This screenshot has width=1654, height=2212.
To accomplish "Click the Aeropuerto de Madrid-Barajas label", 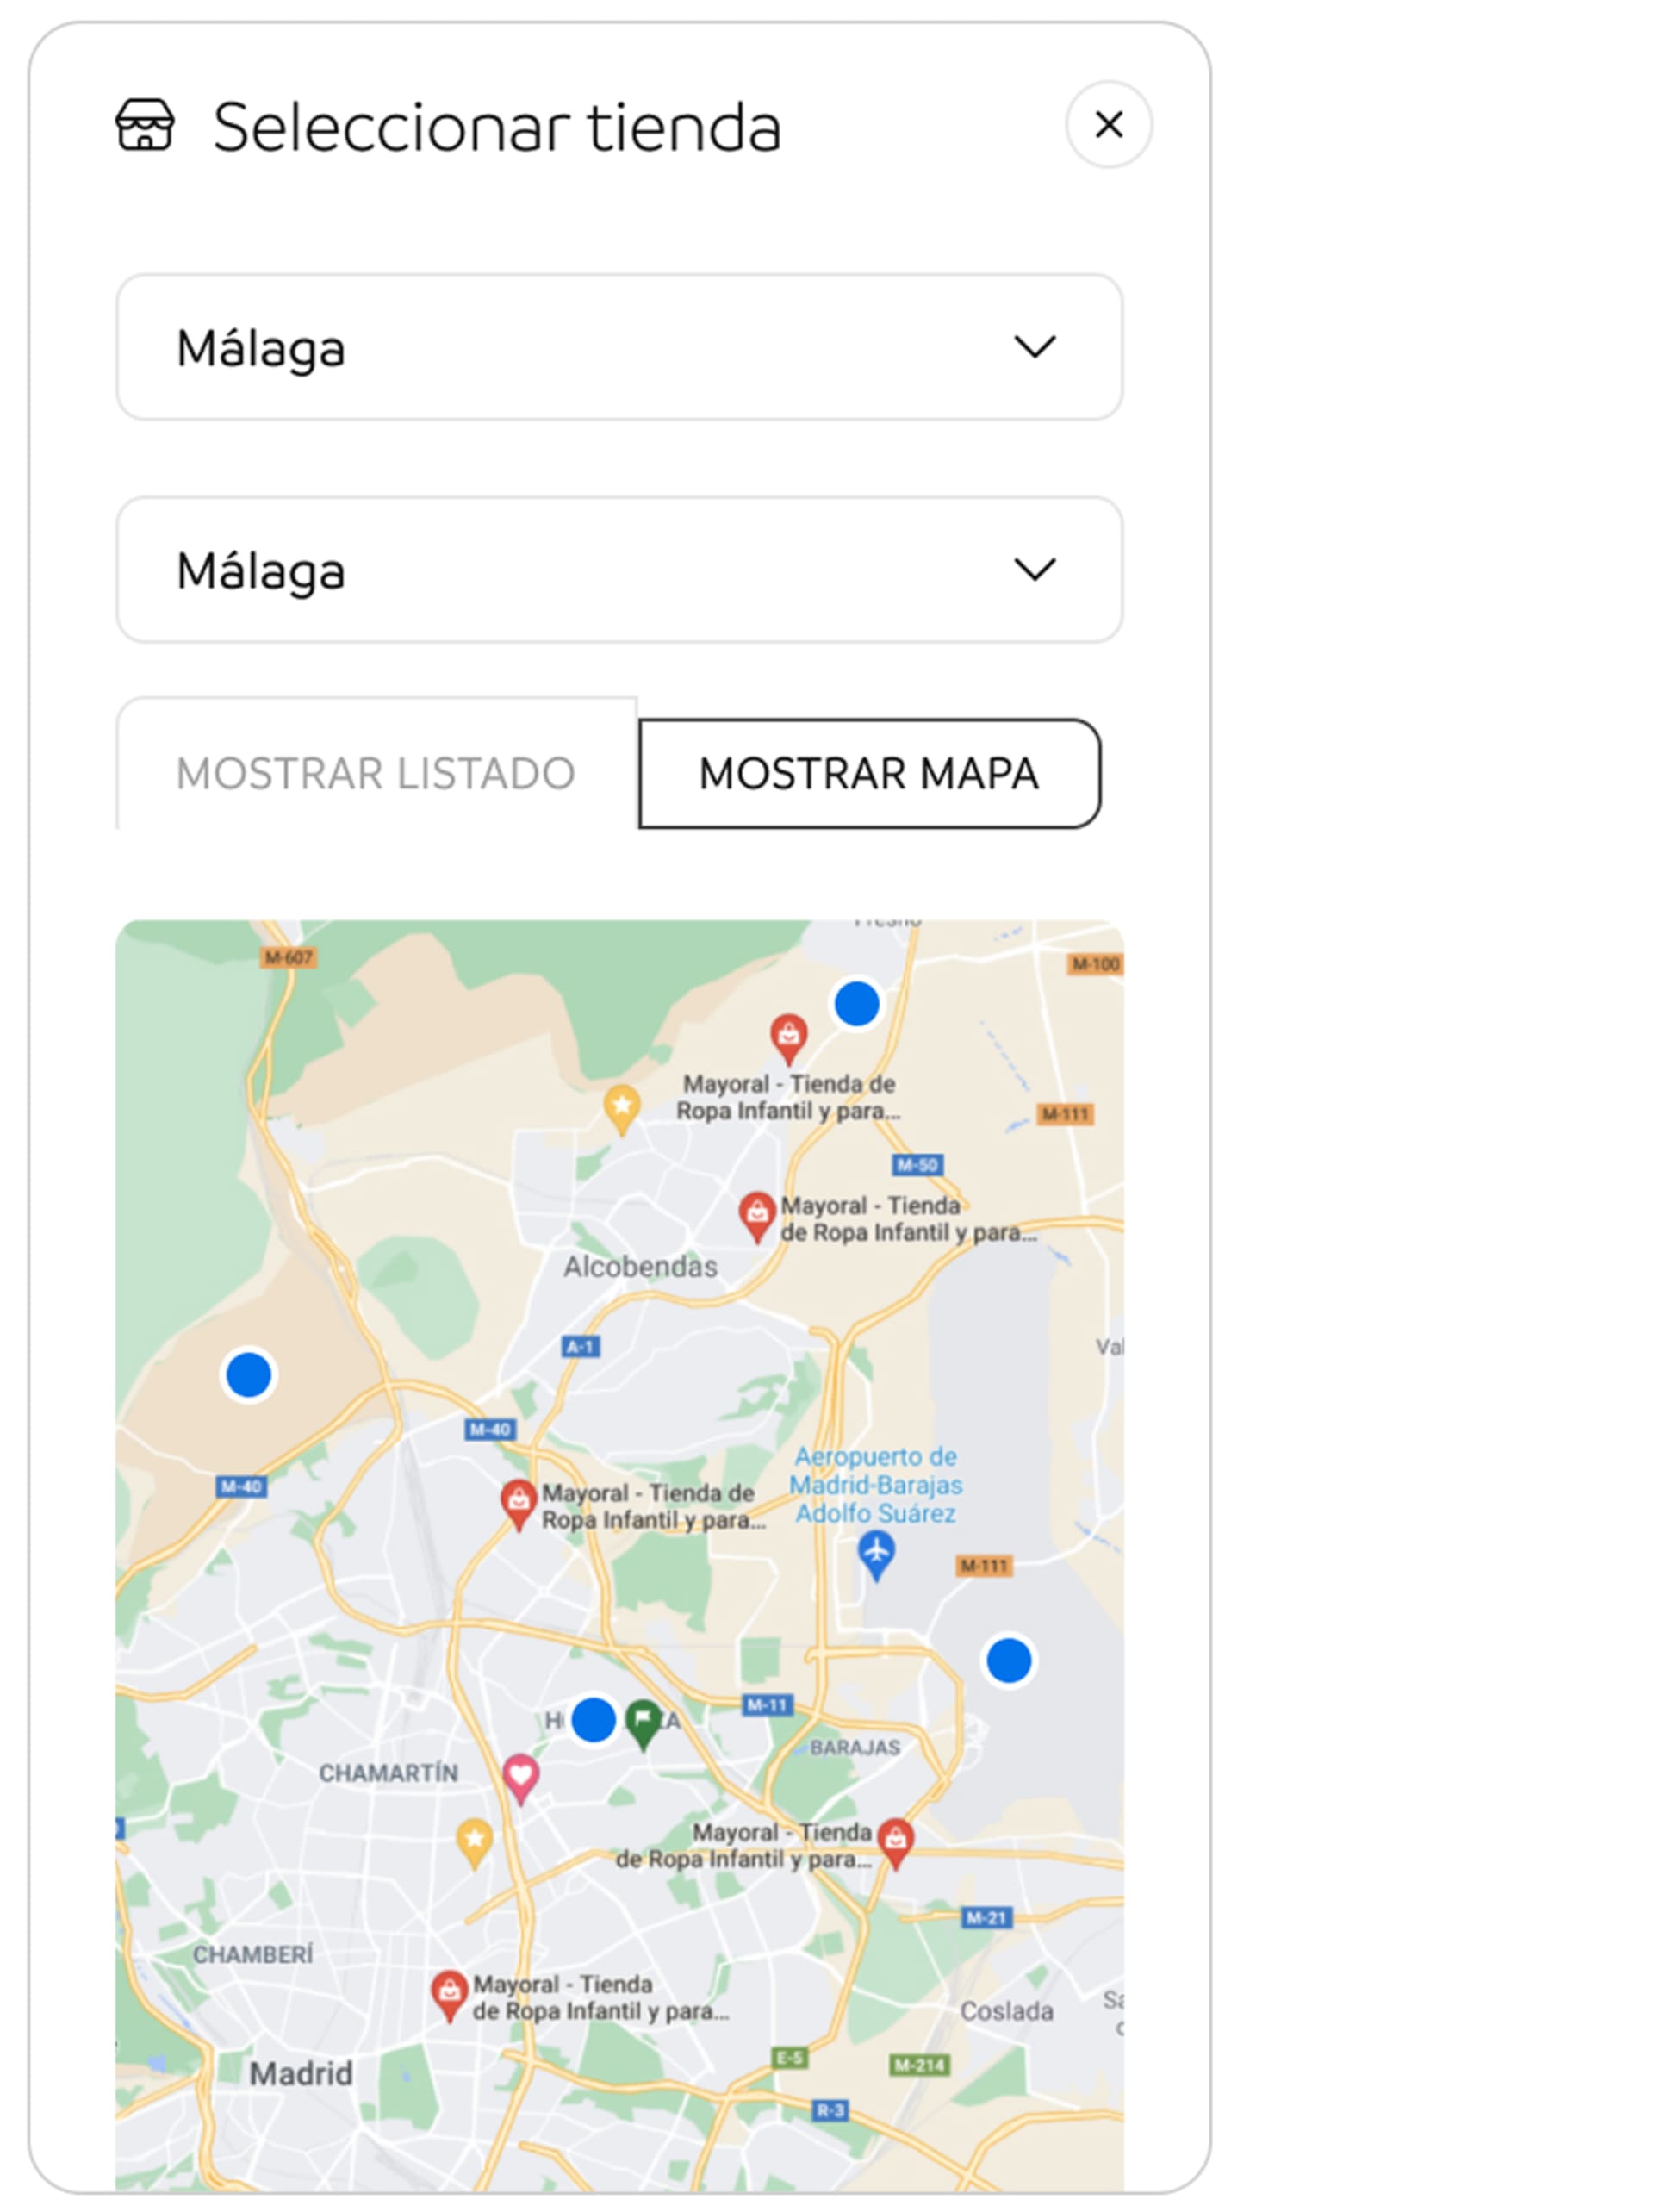I will pos(876,1485).
